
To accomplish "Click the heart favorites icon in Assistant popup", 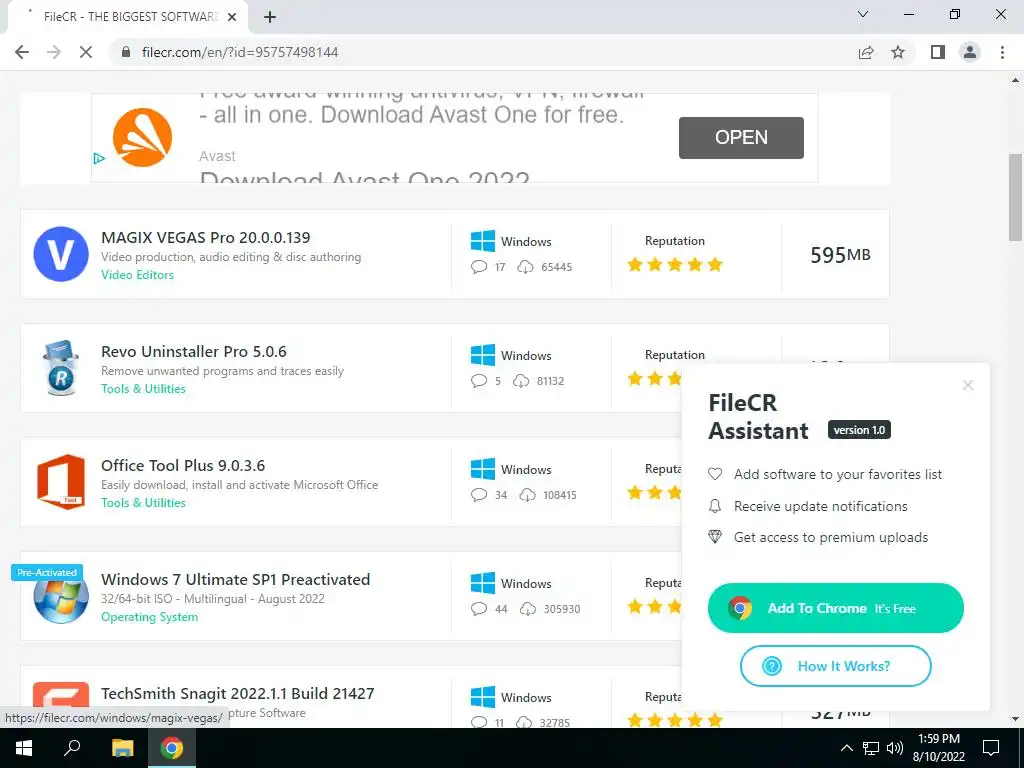I will [715, 474].
